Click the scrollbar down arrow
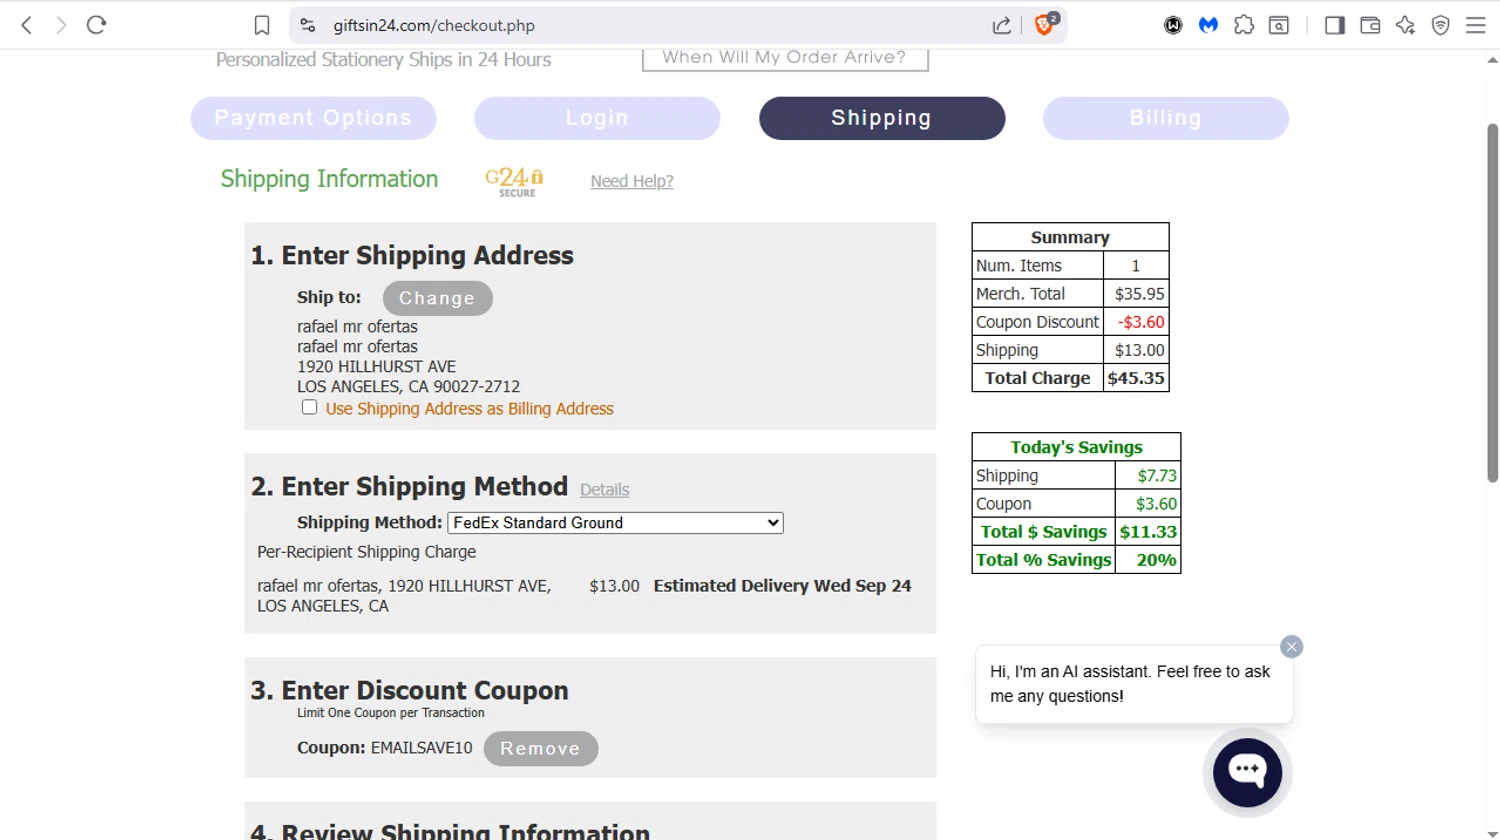Screen dimensions: 1500x840 (1492, 833)
